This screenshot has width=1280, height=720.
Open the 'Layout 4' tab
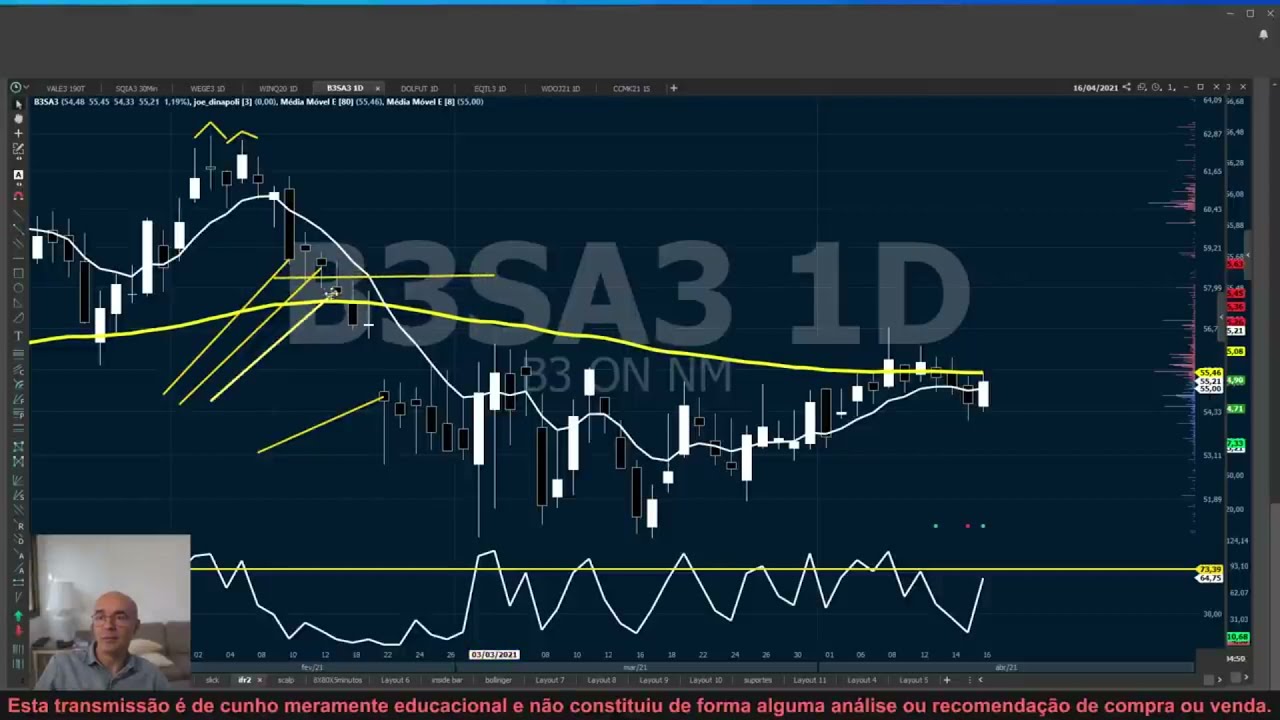(861, 680)
